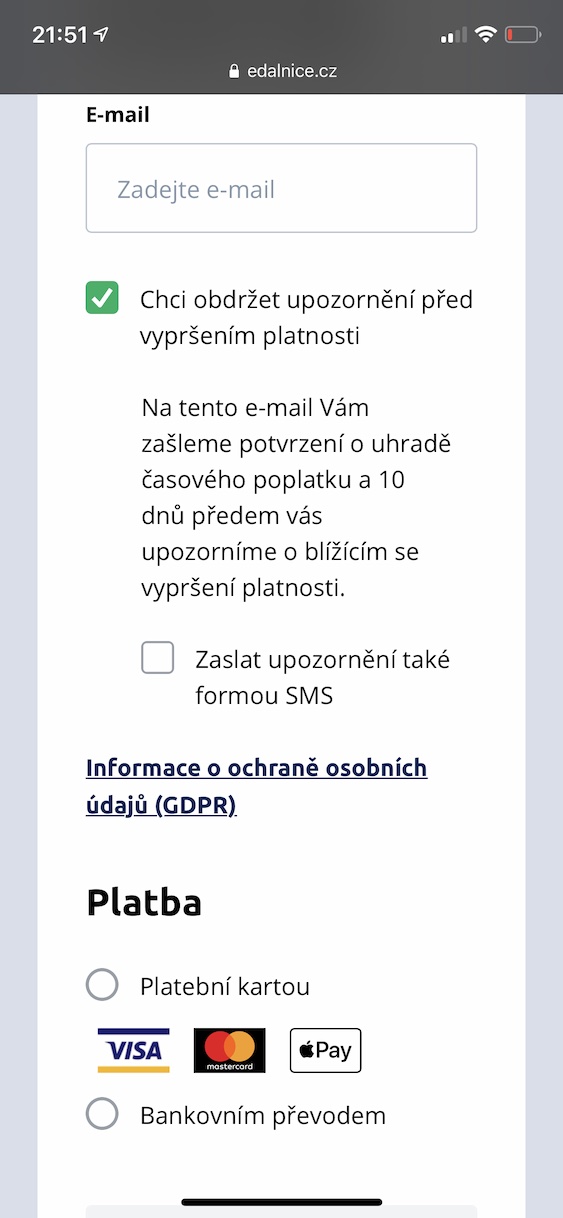Tap the cellular signal bars
This screenshot has width=563, height=1218.
pos(453,36)
